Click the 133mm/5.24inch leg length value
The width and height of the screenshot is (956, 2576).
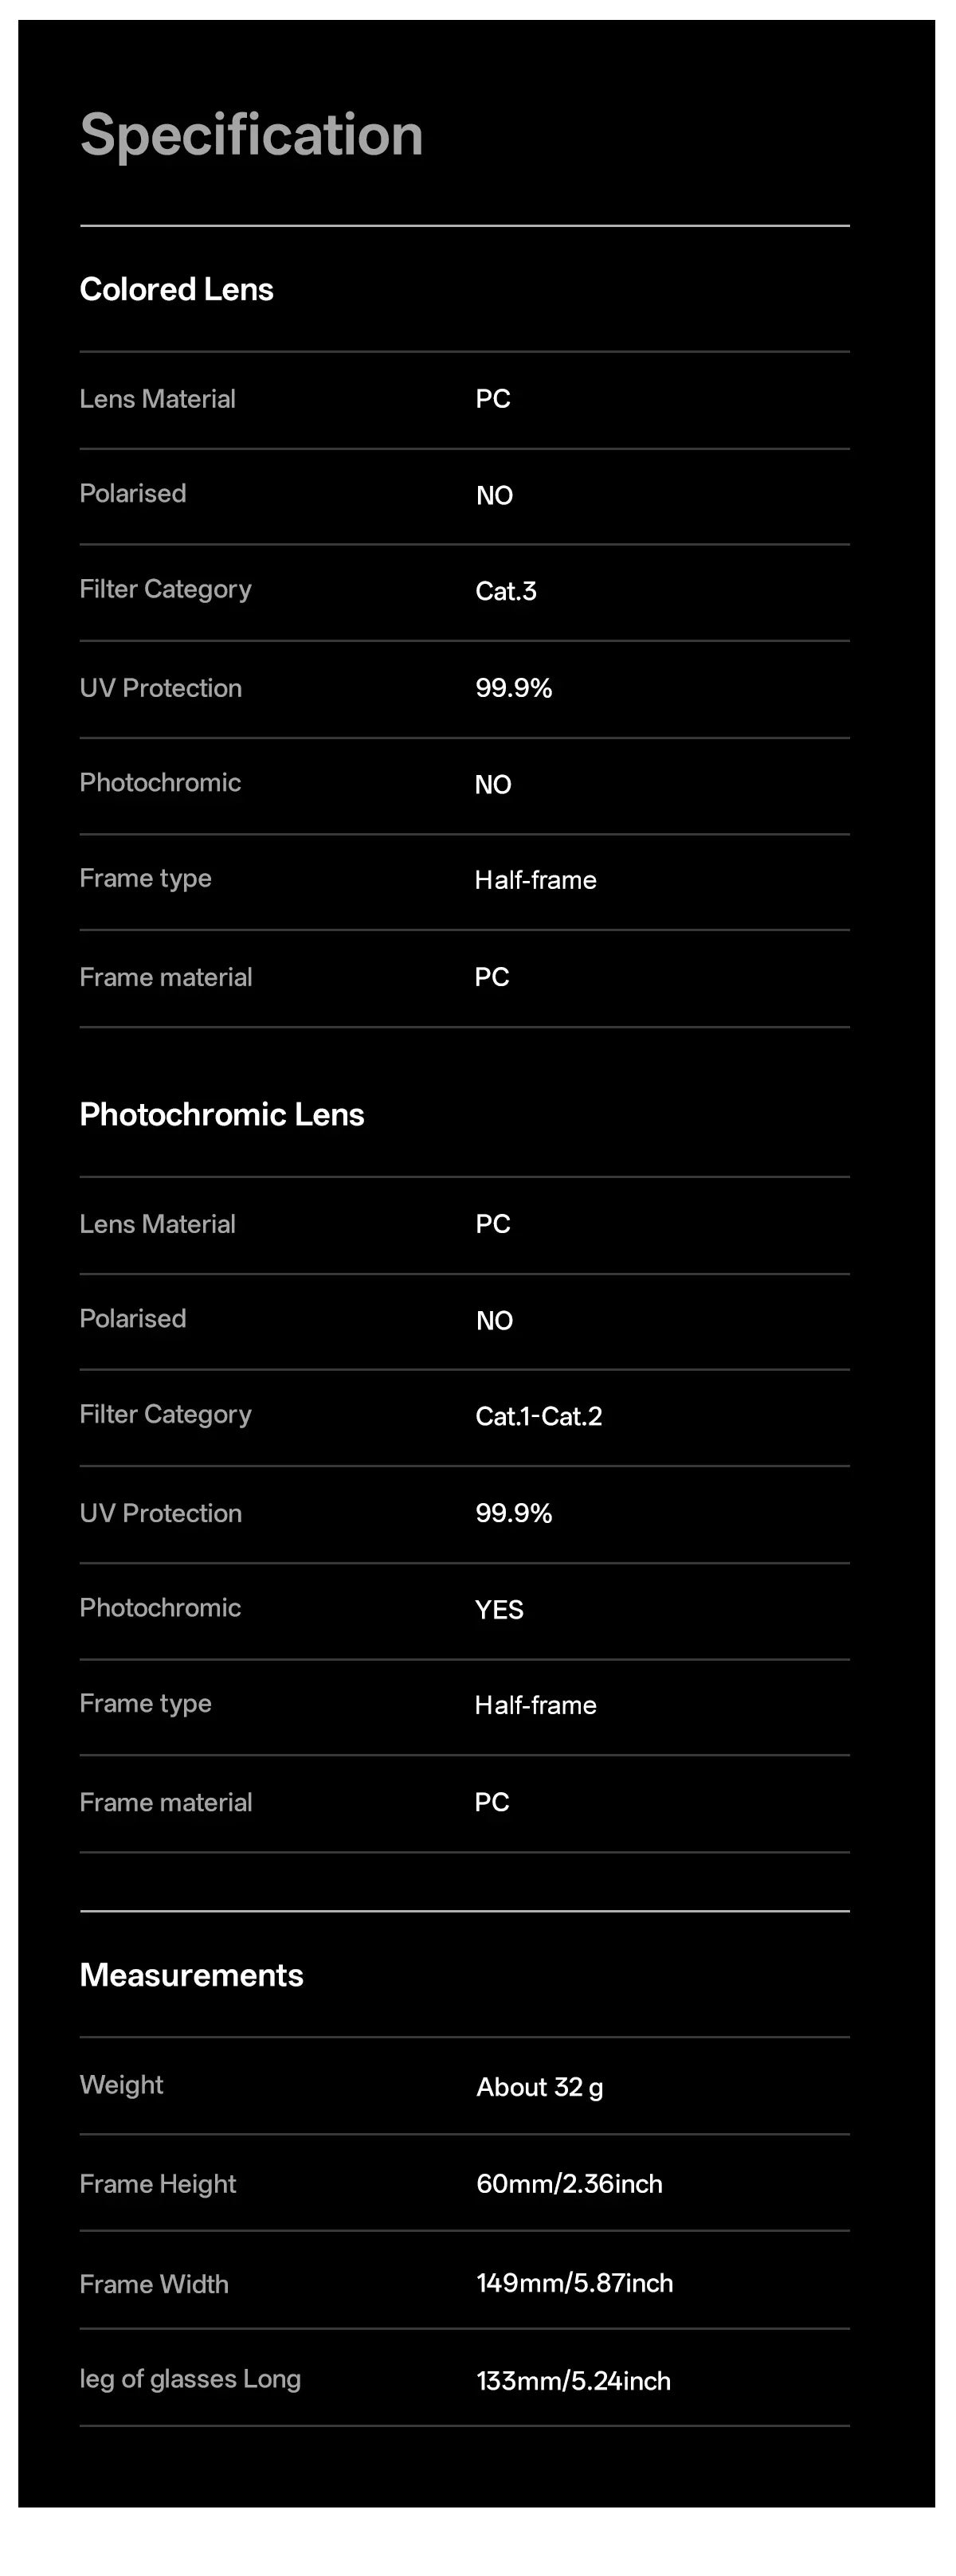(x=573, y=2381)
